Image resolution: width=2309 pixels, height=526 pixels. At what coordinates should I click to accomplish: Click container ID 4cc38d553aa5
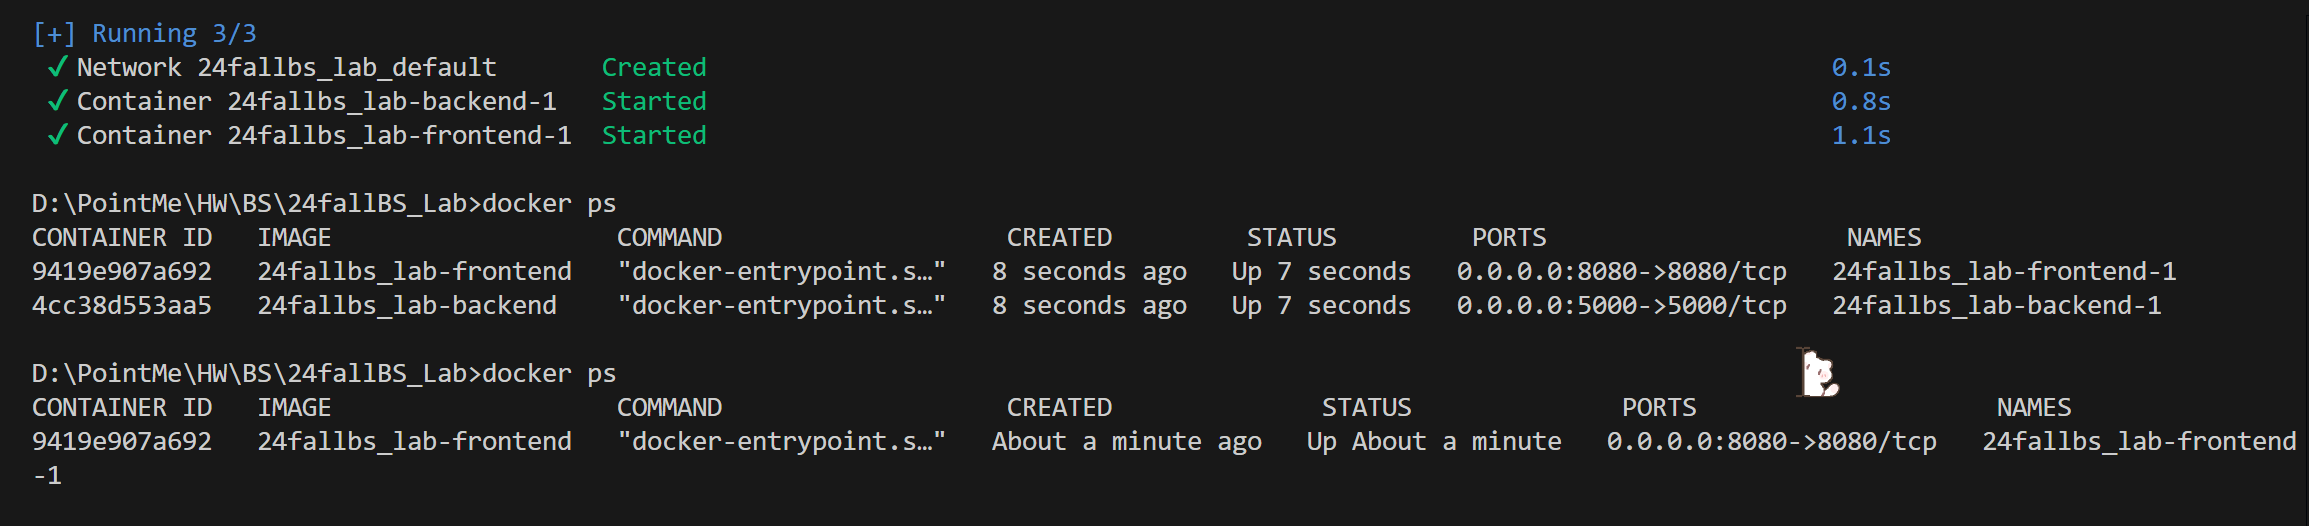121,305
